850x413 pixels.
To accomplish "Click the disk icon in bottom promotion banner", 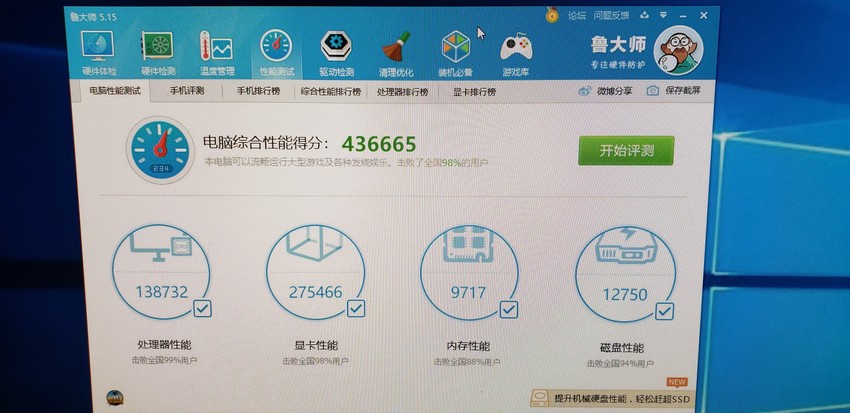I will tap(540, 398).
